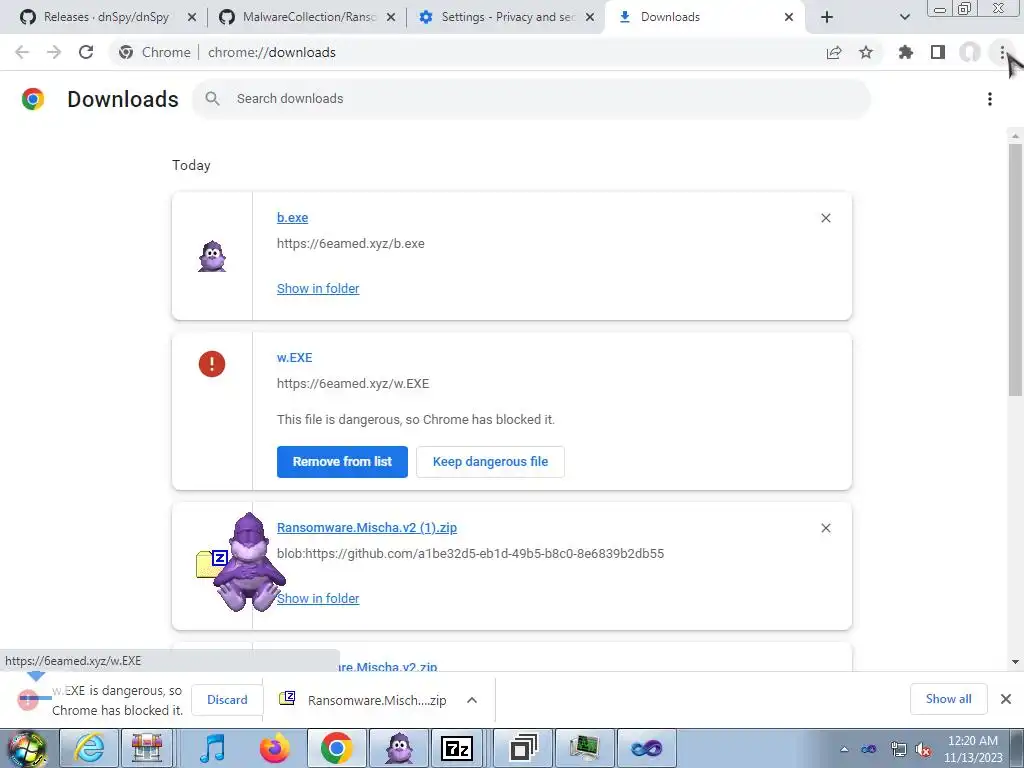
Task: Click the muted volume tray icon
Action: 923,750
